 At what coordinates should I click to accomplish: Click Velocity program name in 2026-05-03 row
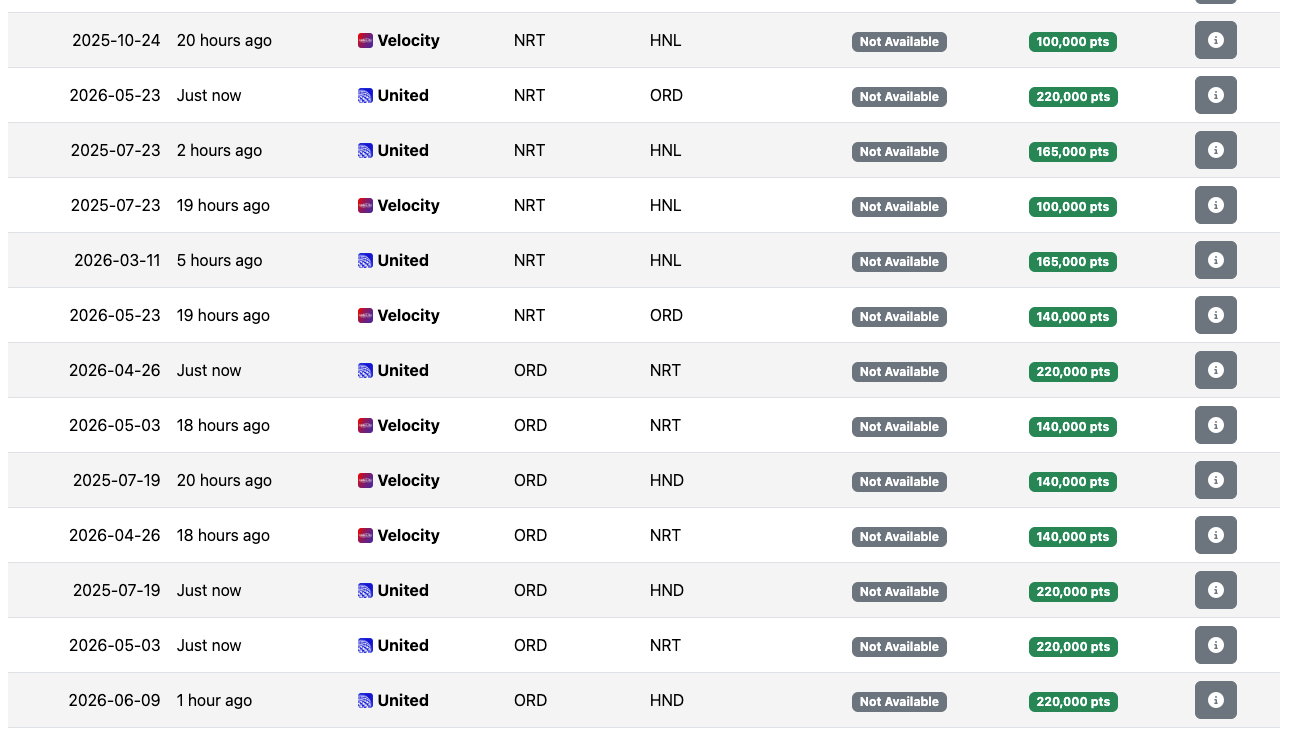(x=408, y=425)
